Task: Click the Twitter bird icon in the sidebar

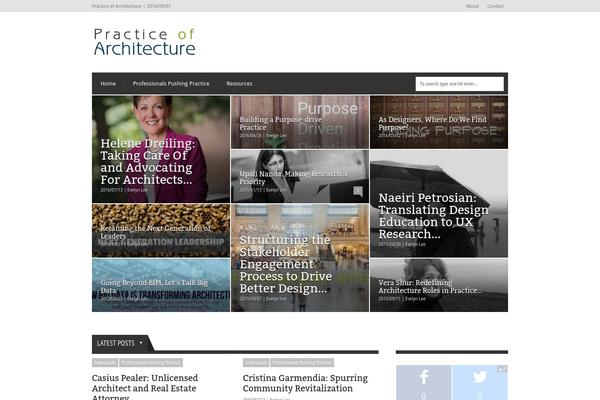Action: (x=480, y=377)
